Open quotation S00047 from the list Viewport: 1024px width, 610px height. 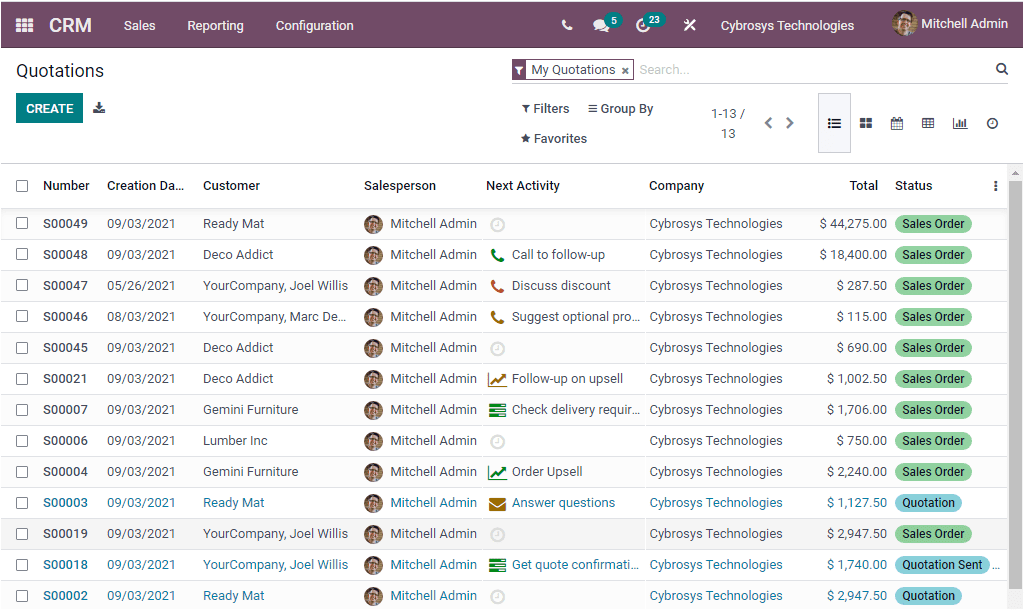[x=65, y=285]
